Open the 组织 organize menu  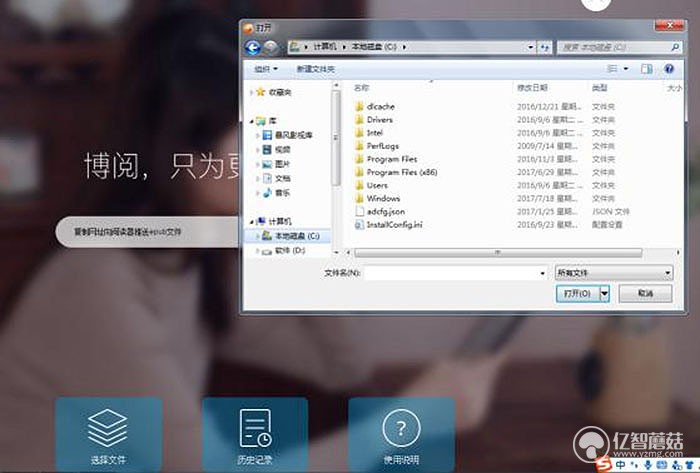point(266,69)
